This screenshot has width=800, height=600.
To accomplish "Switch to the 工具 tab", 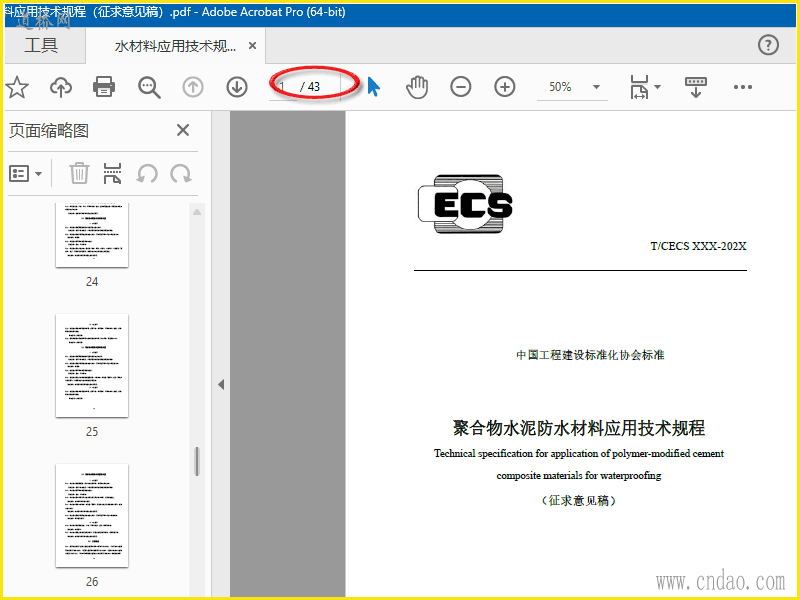I will (x=41, y=45).
